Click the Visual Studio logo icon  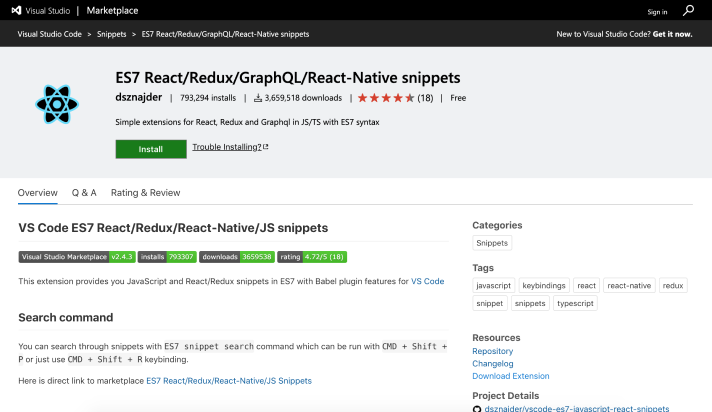(16, 10)
